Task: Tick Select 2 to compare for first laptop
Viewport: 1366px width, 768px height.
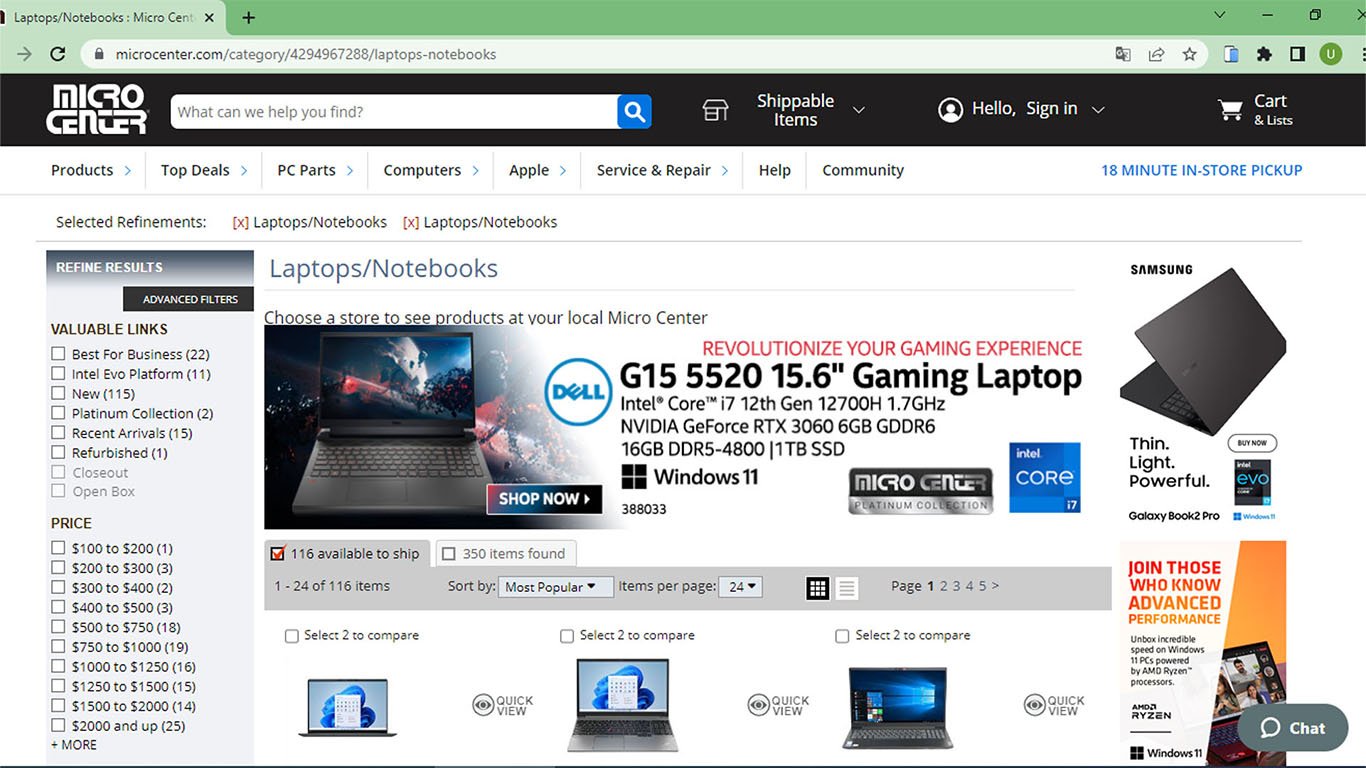Action: tap(292, 636)
